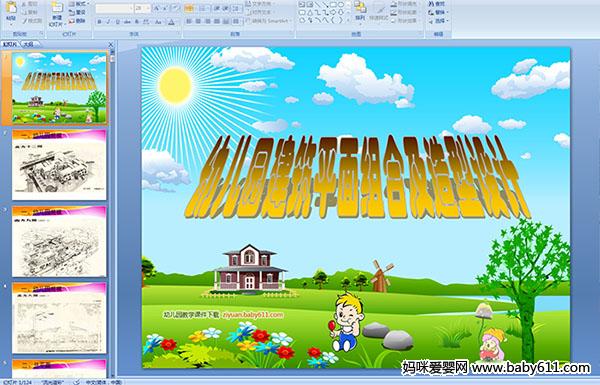This screenshot has width=600, height=385.
Task: Click the Convert to SmartArt icon
Action: click(248, 21)
